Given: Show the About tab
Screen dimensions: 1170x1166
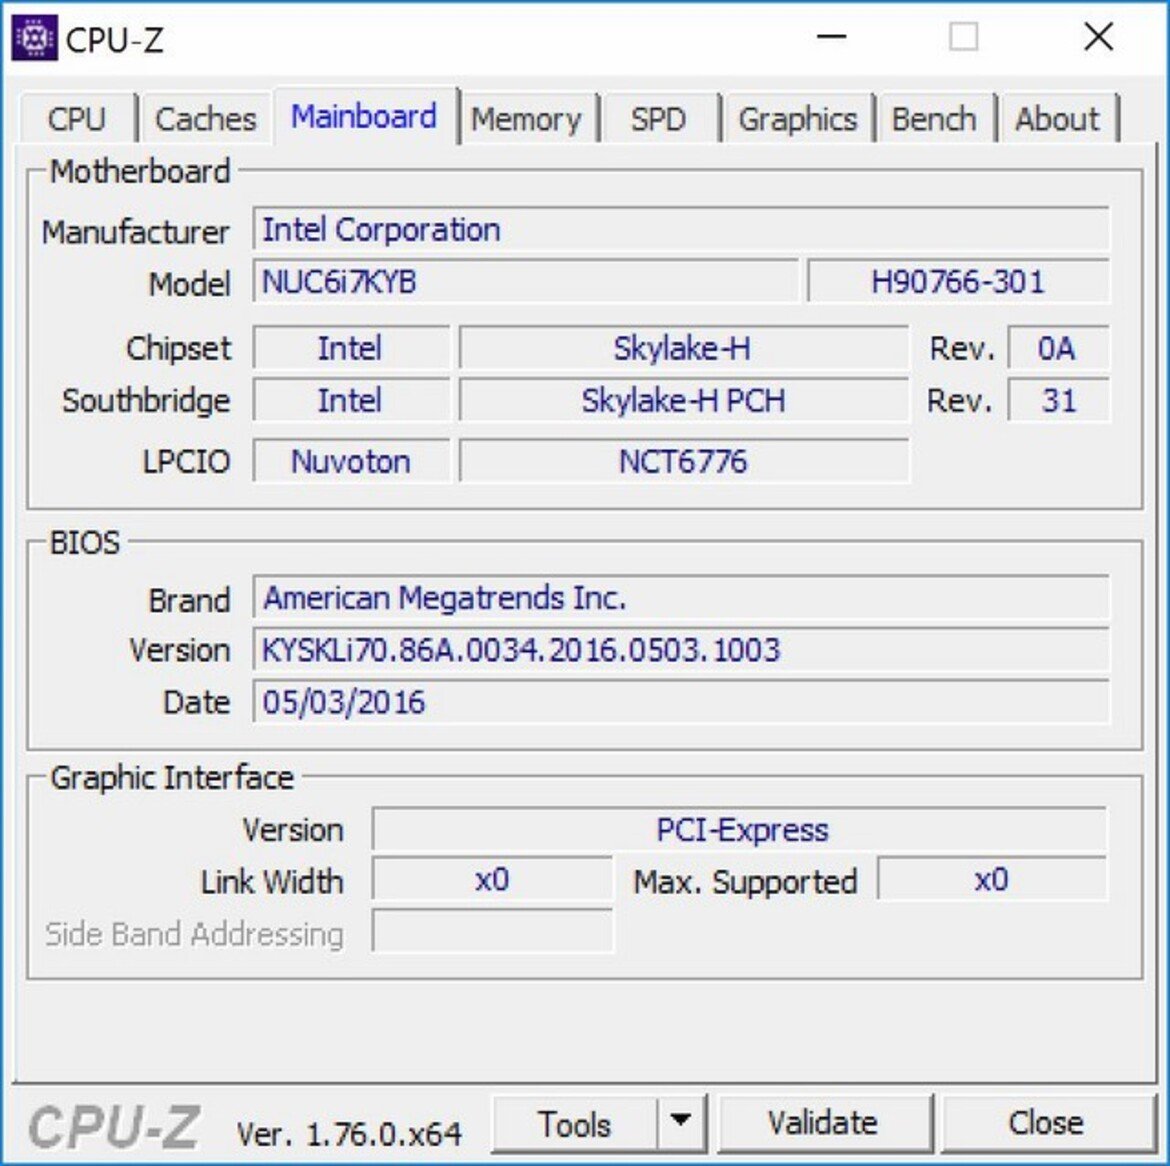Looking at the screenshot, I should (1057, 119).
